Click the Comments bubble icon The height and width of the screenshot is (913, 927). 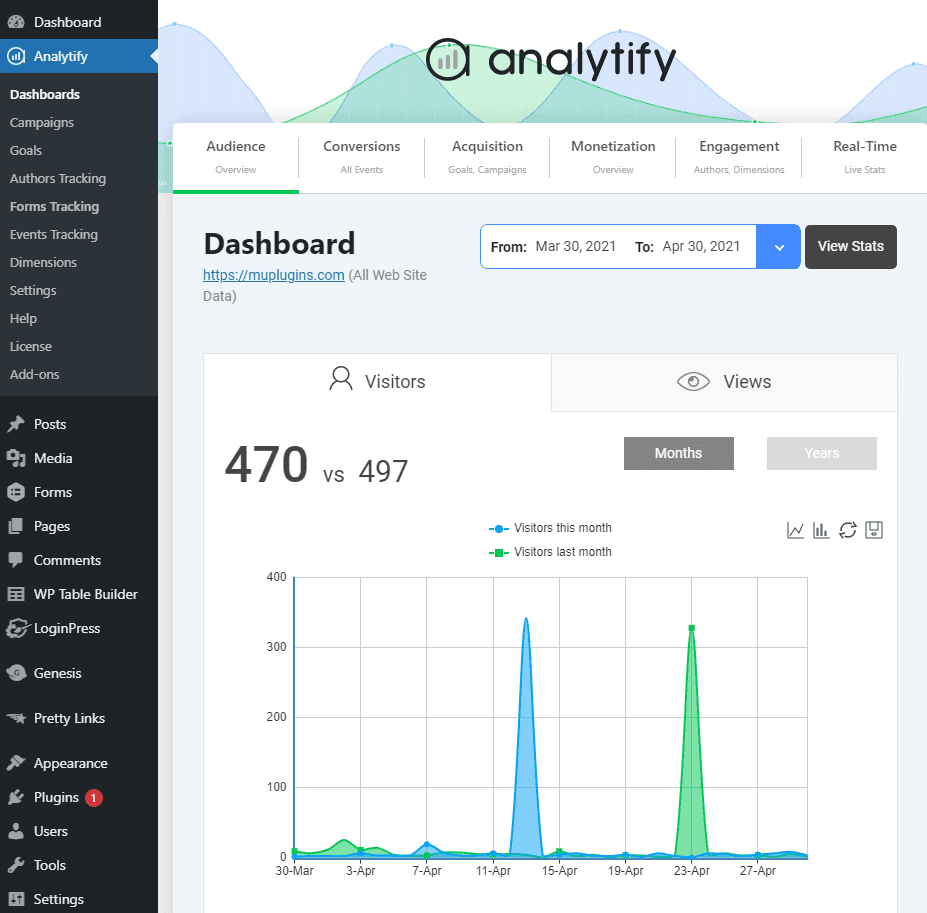16,560
